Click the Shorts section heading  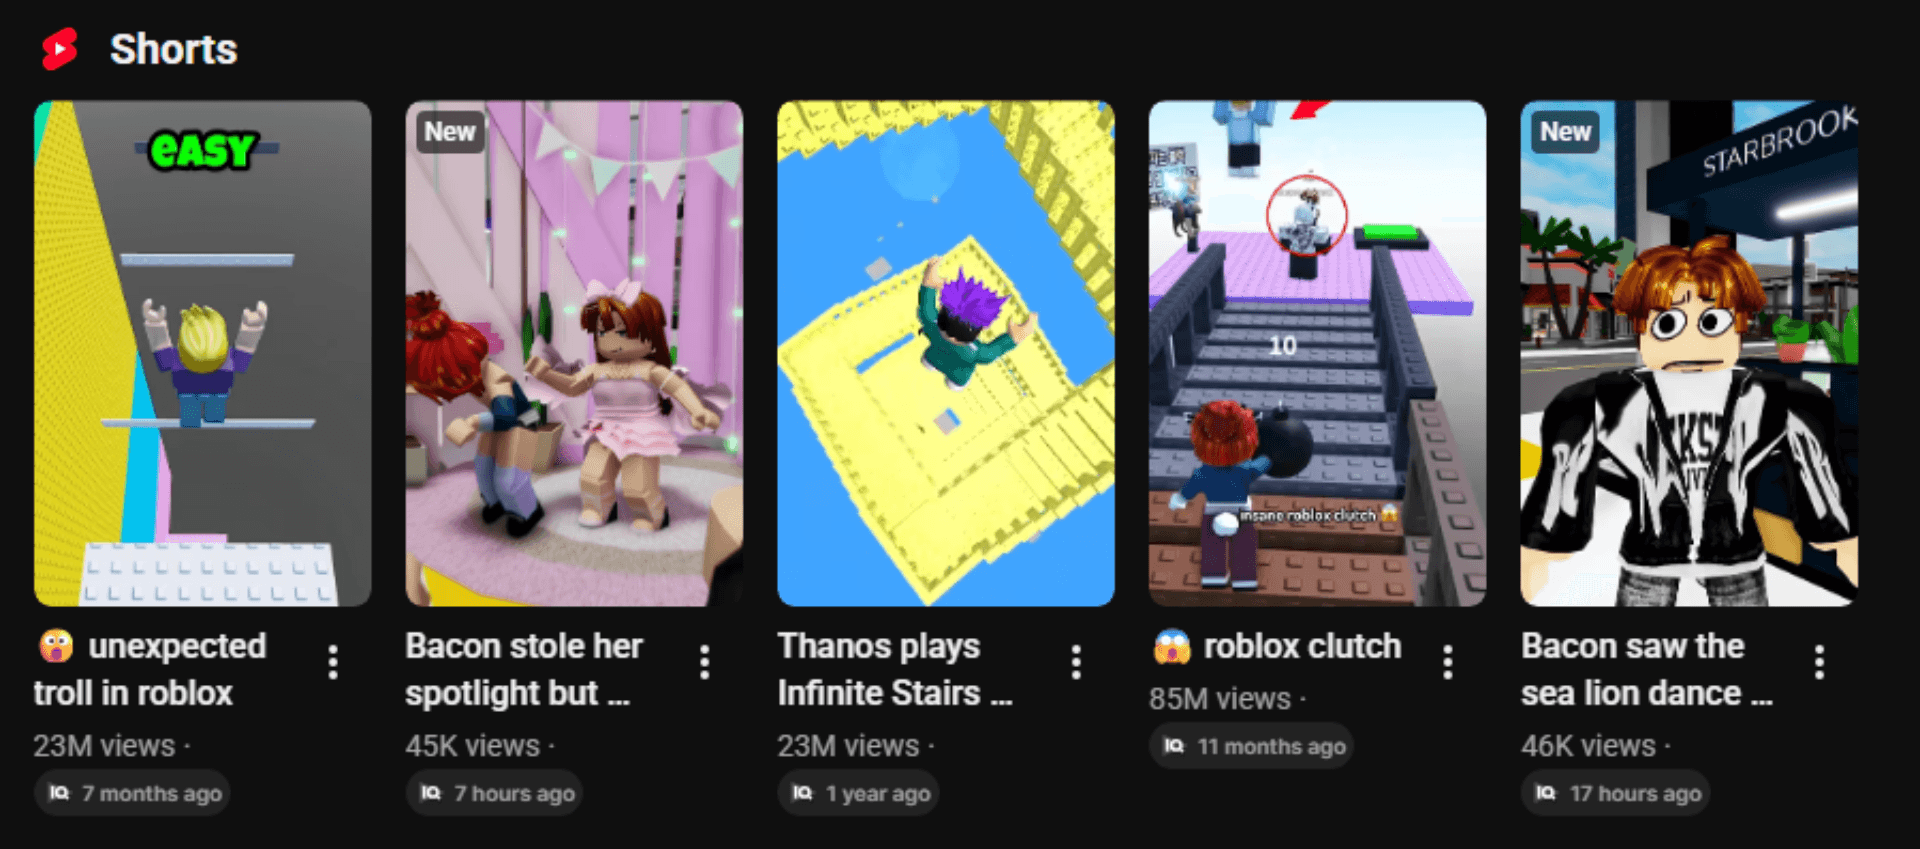tap(173, 49)
